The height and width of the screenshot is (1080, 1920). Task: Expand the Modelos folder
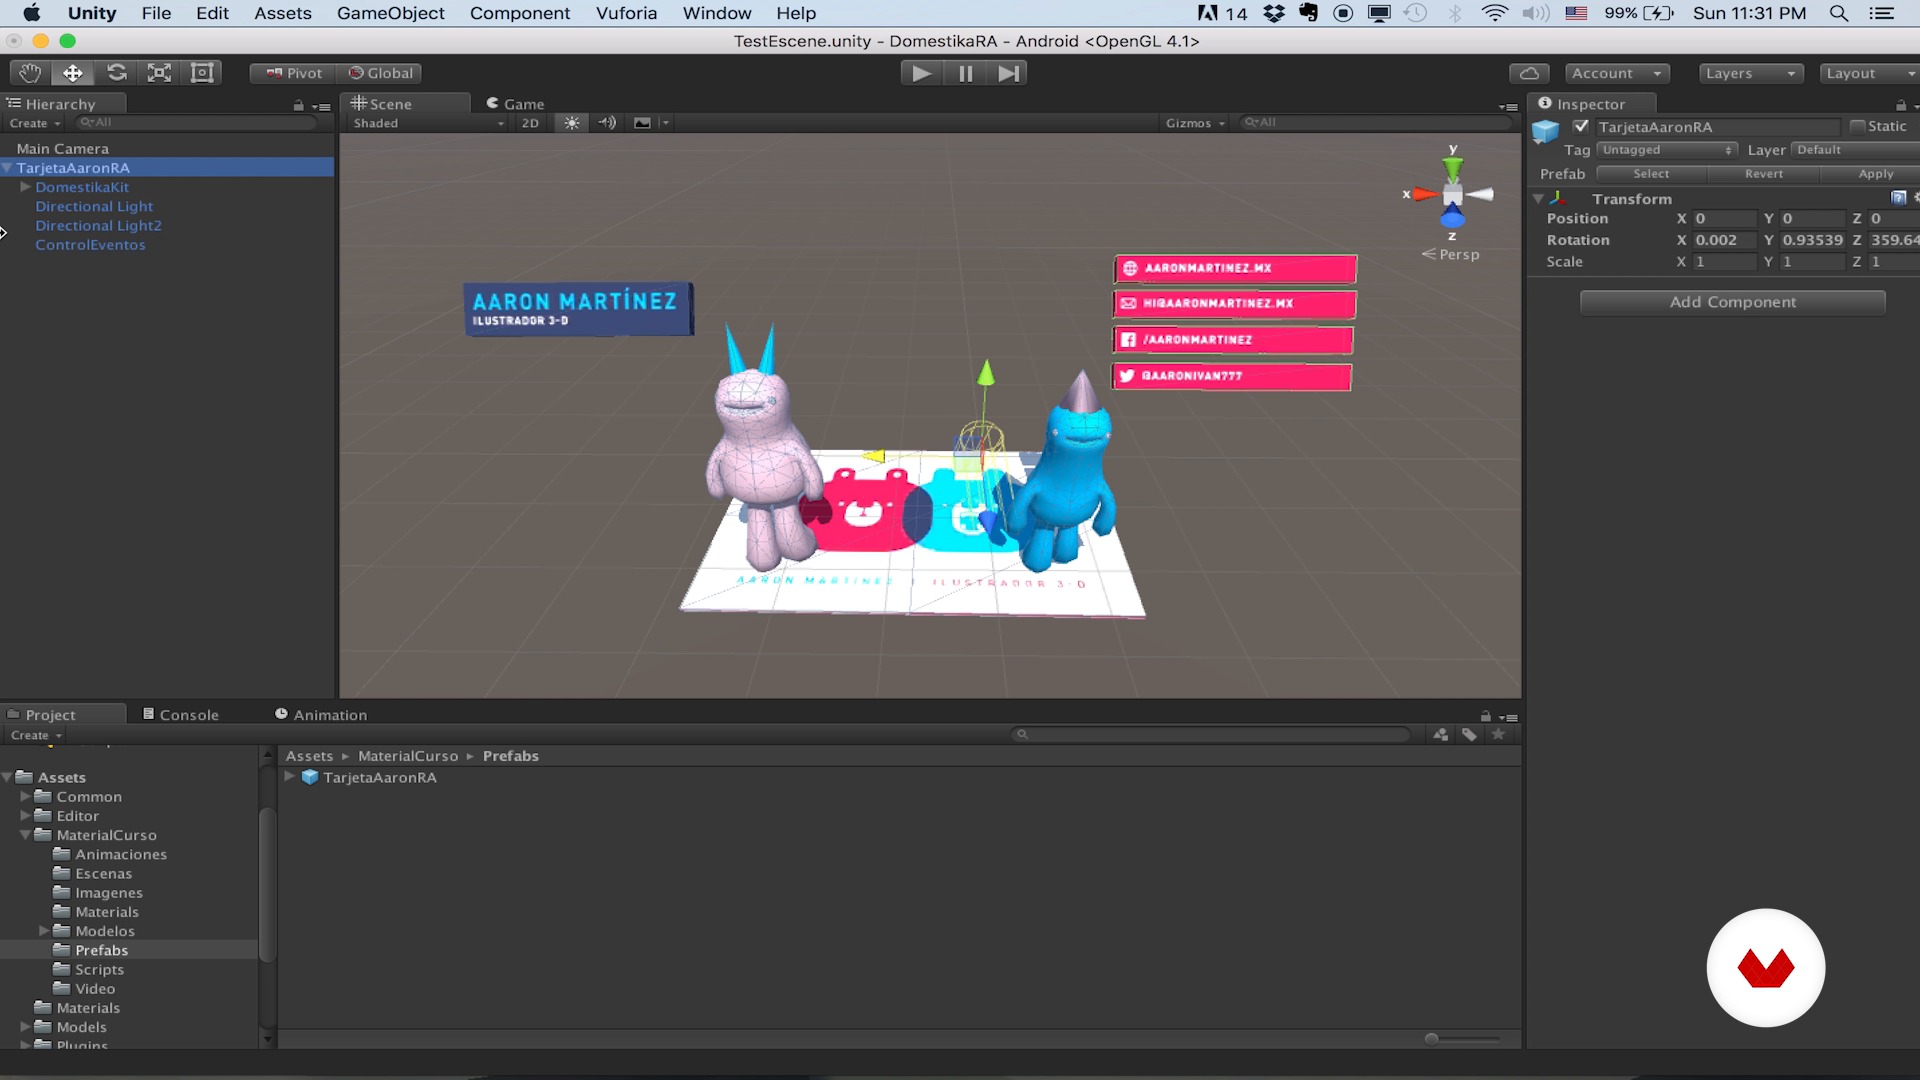click(x=44, y=931)
